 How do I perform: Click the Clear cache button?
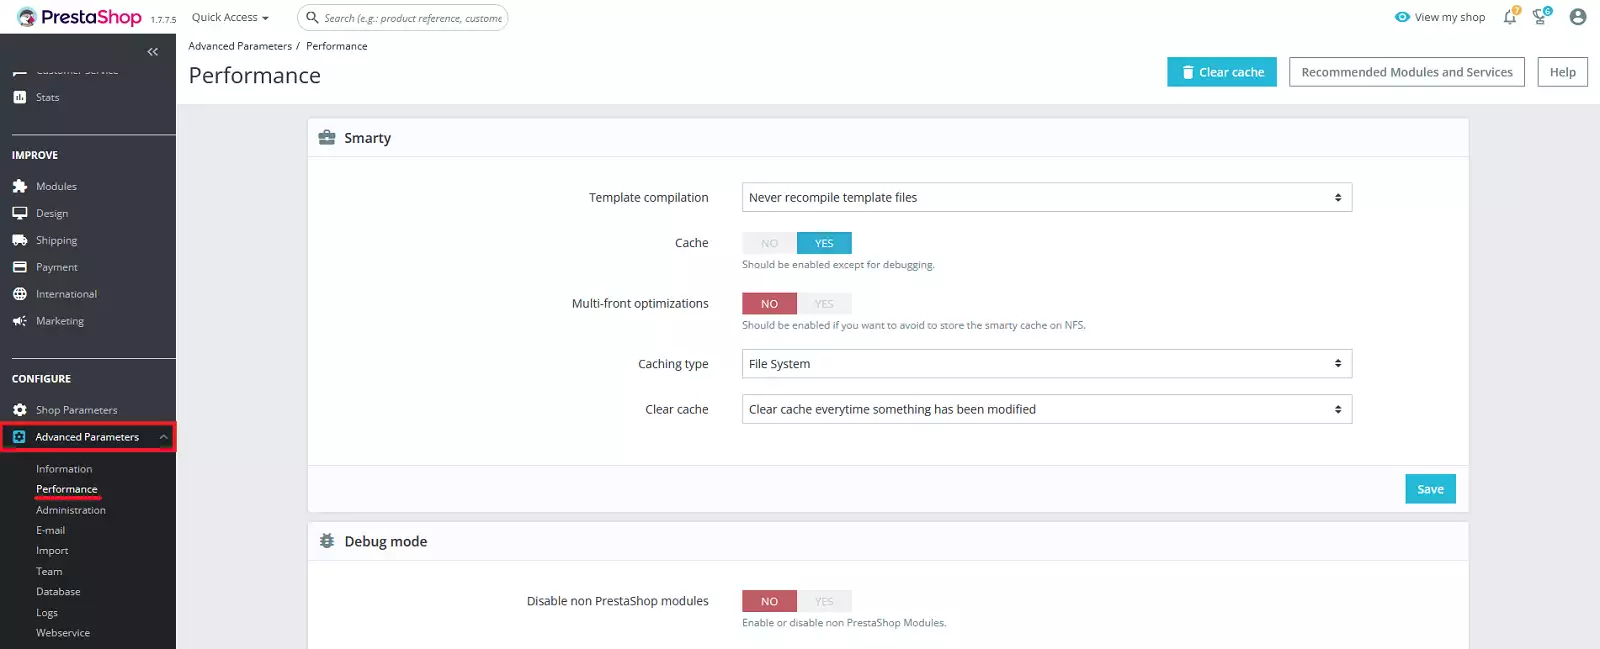tap(1221, 72)
